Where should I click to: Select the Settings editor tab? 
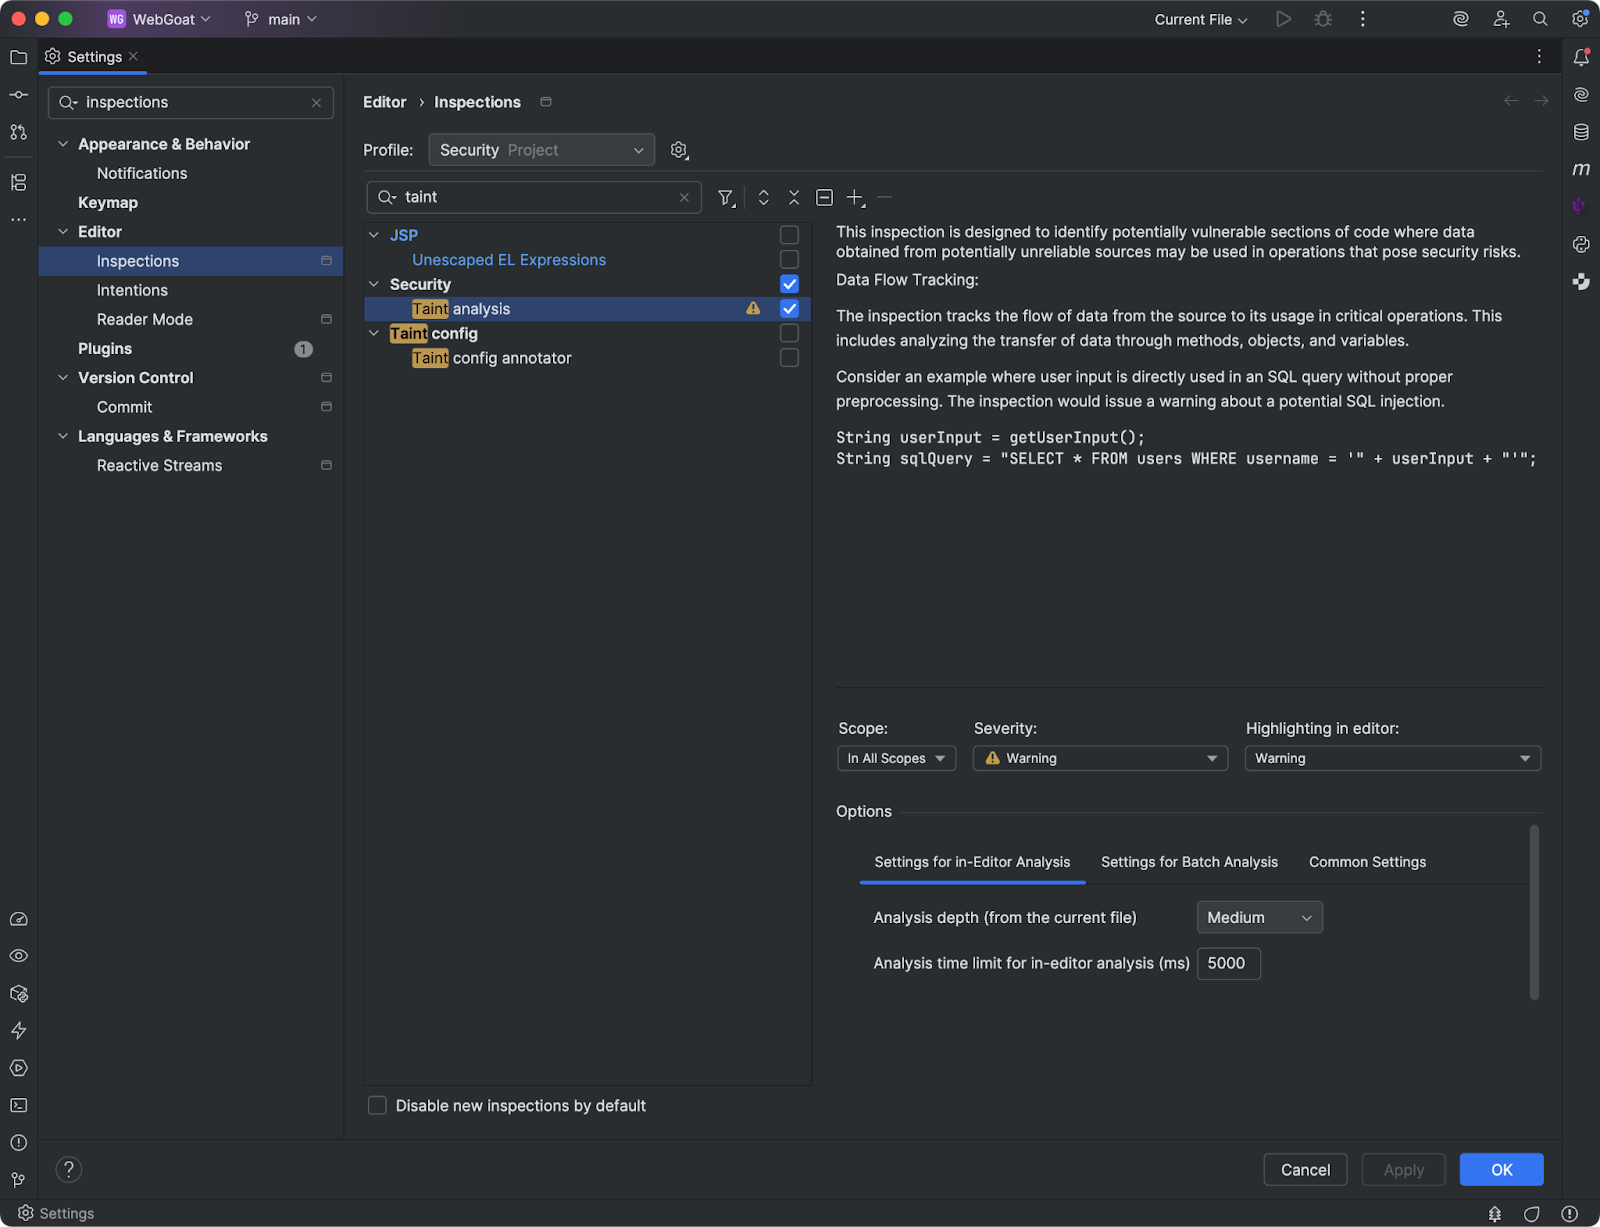coord(93,57)
